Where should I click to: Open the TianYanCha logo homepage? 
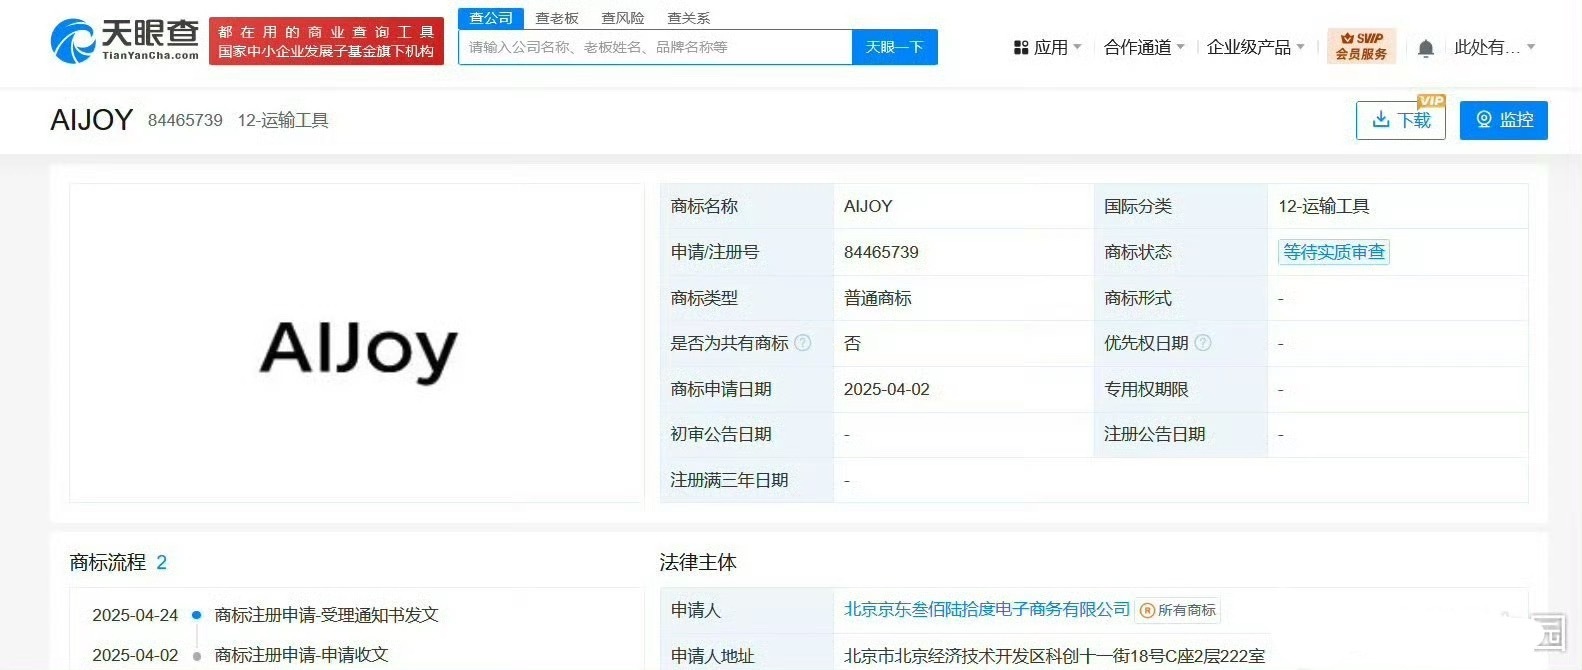125,40
